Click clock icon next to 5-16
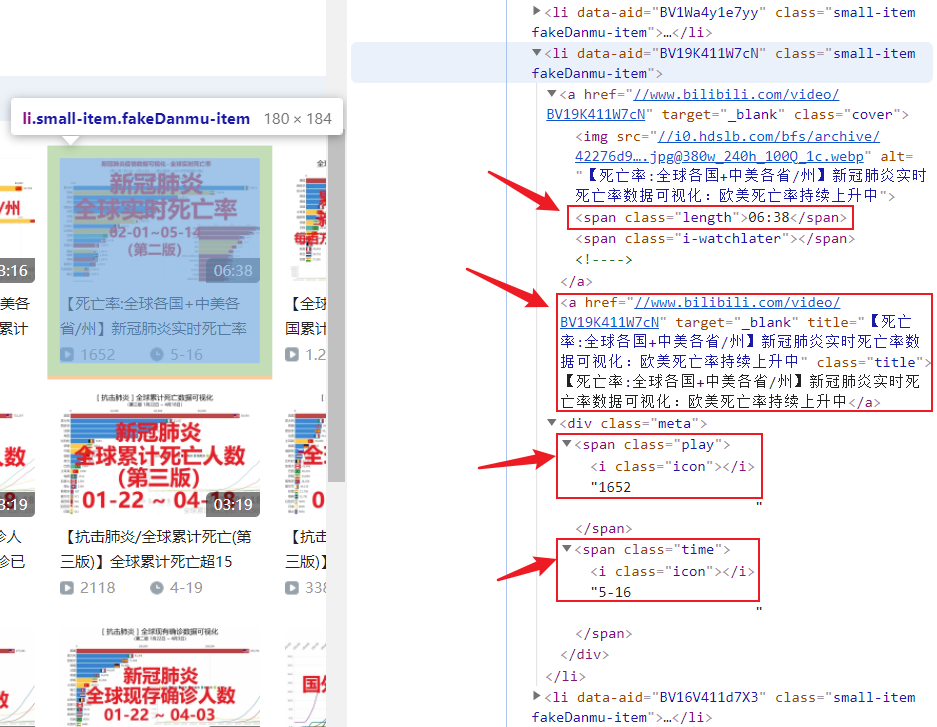 [x=157, y=355]
